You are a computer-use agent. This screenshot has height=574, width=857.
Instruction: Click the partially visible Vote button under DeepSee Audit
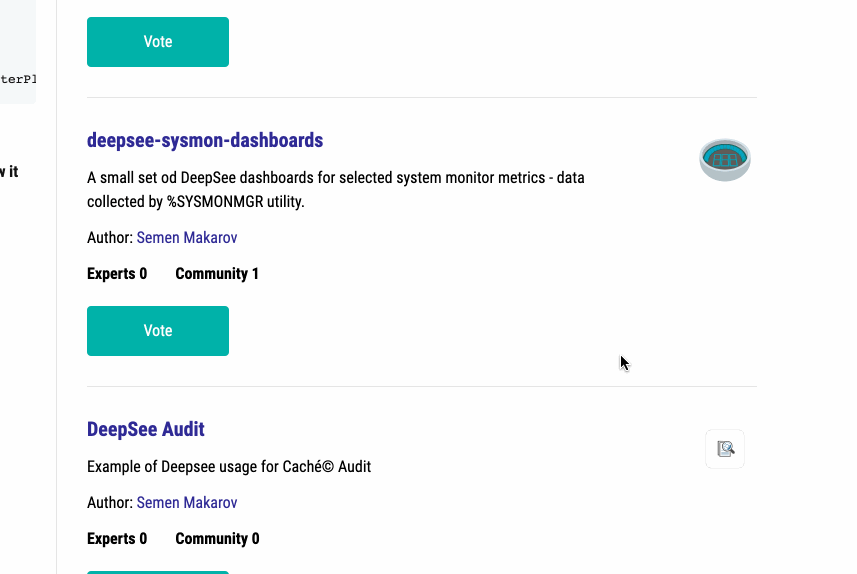pos(158,571)
